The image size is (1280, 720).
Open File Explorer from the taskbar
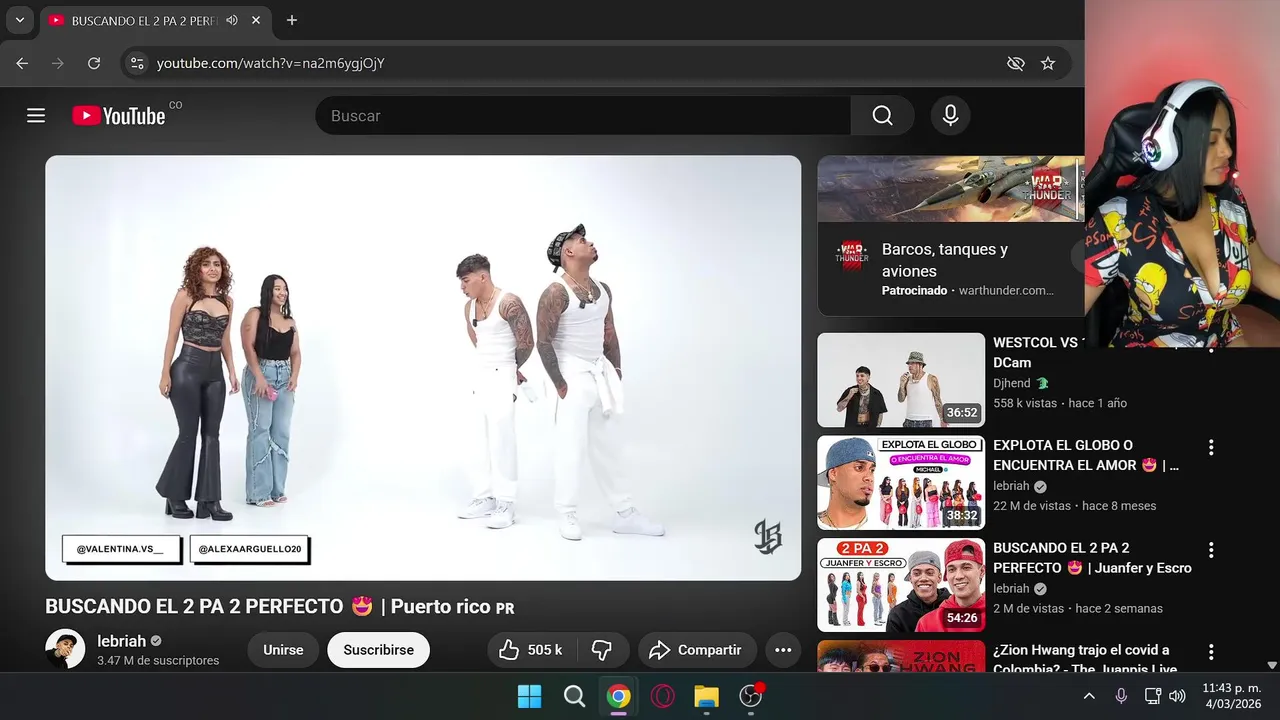tap(706, 696)
